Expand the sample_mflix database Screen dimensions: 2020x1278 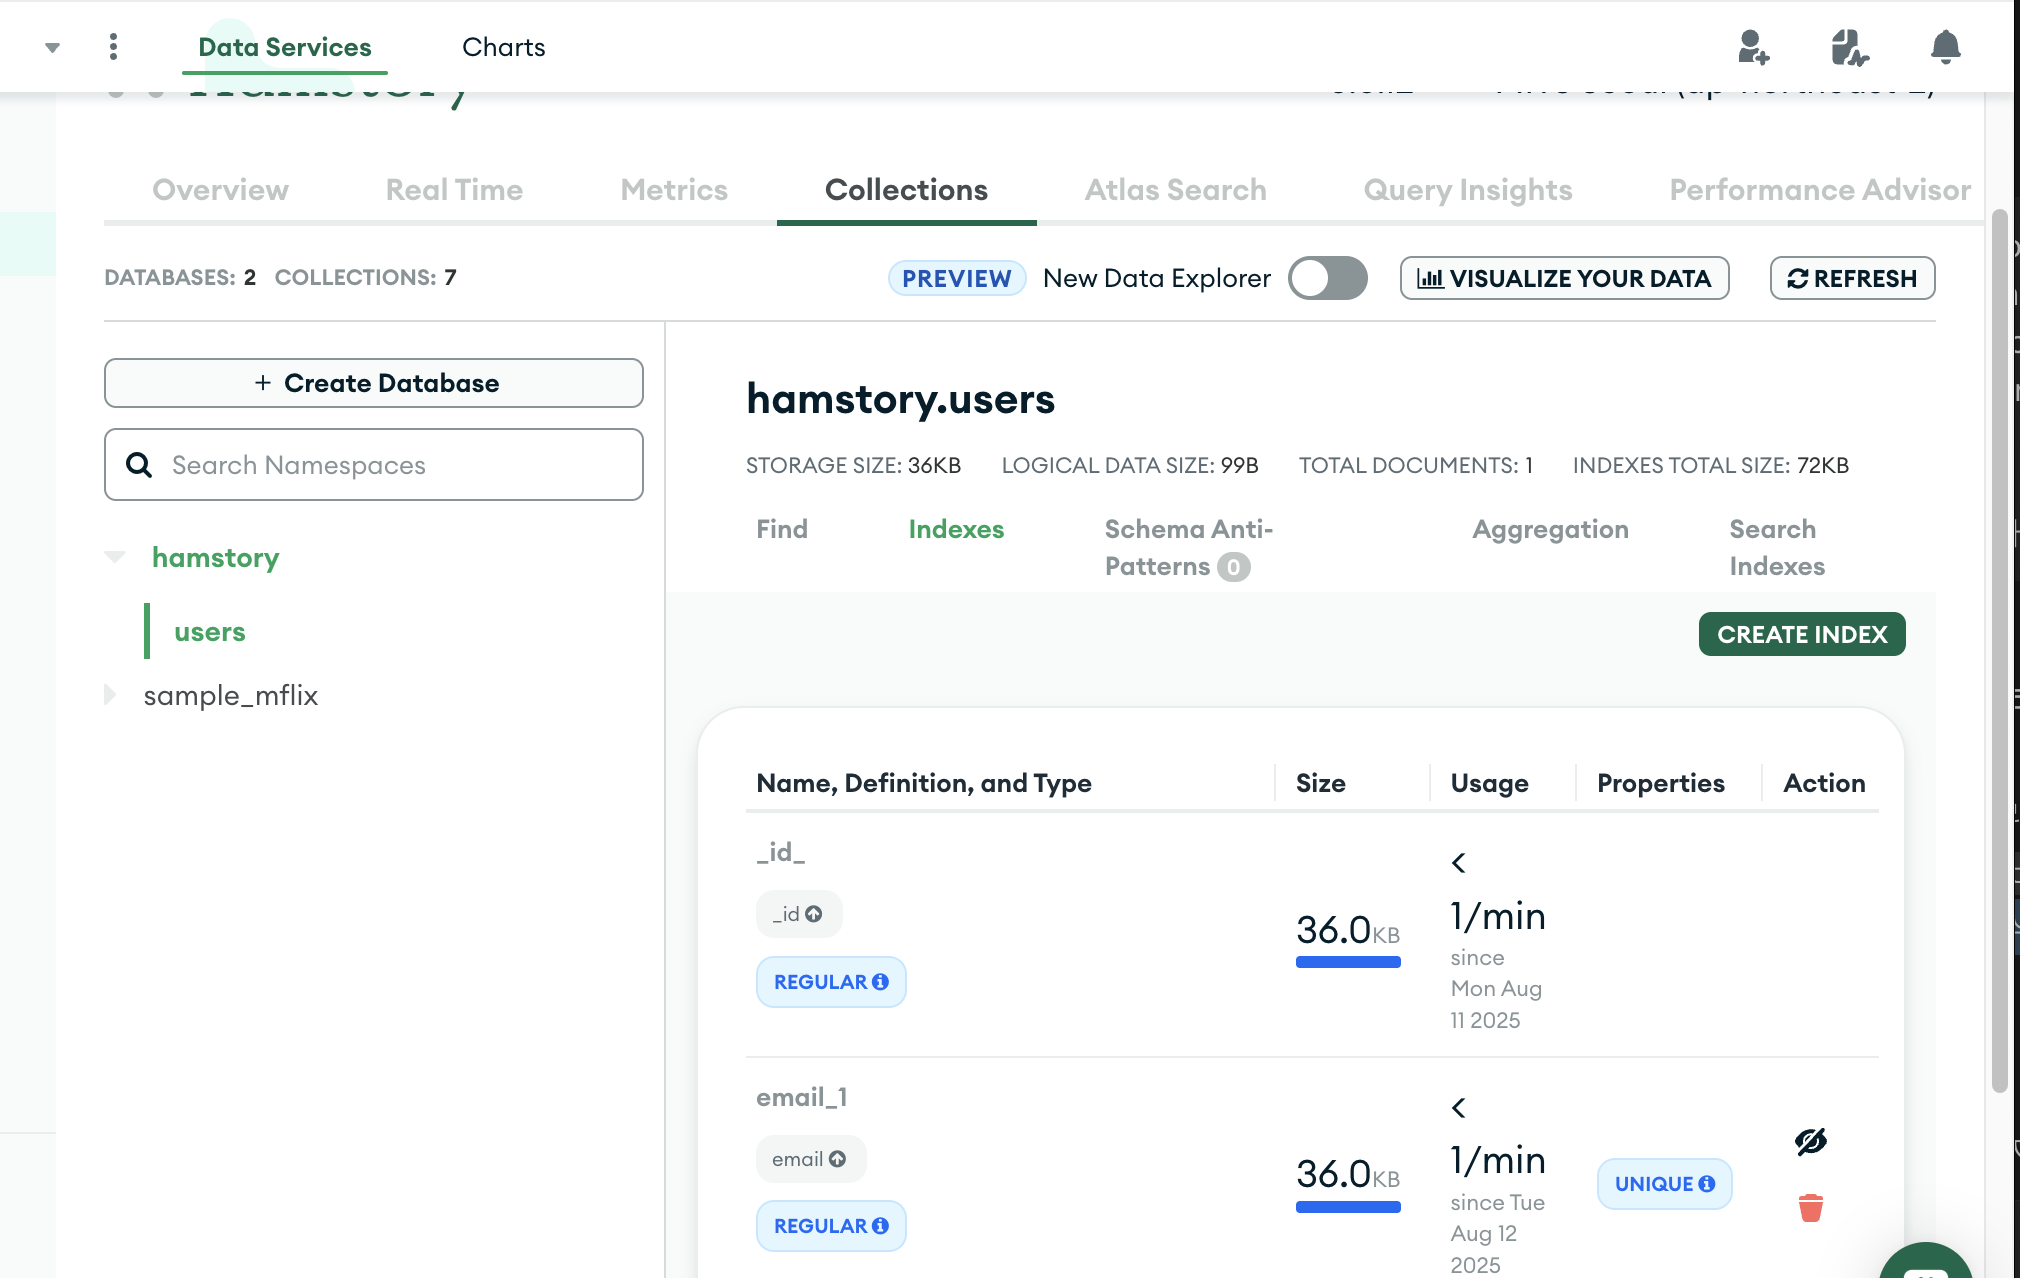click(111, 695)
